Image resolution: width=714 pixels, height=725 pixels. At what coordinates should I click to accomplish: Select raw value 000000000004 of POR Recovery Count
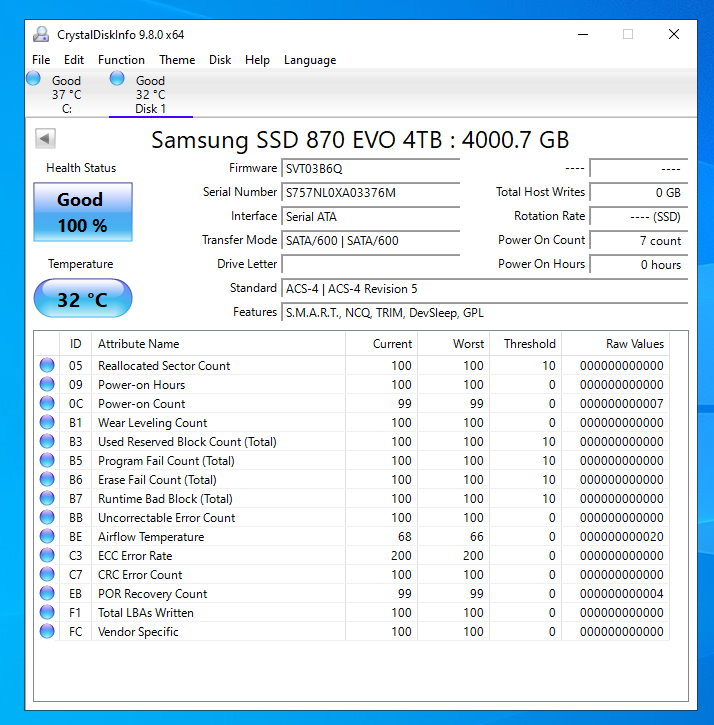point(622,593)
